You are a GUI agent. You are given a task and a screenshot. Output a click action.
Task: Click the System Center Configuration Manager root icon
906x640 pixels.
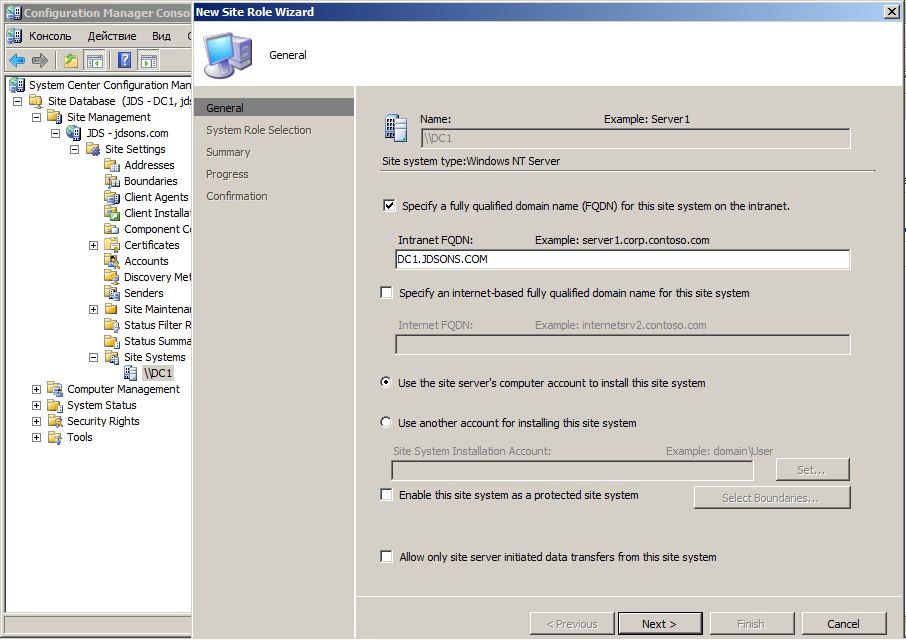click(17, 85)
